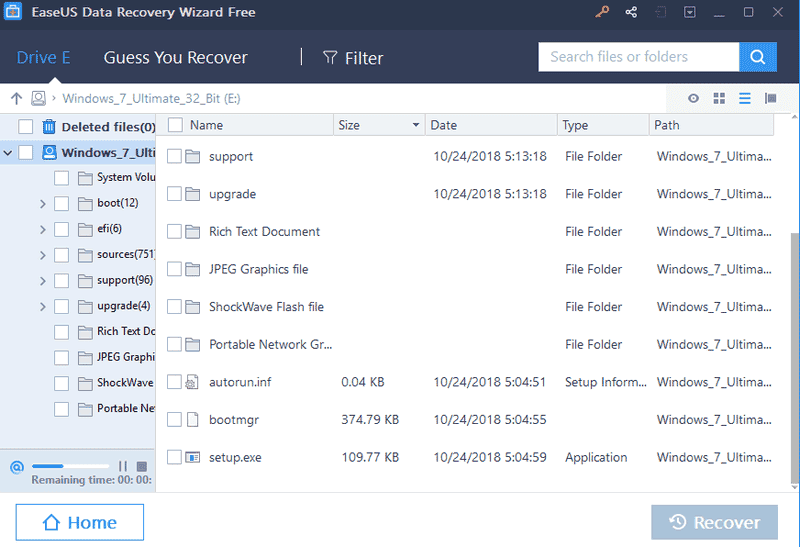Click the search magnifier button
This screenshot has height=547, width=800.
758,57
